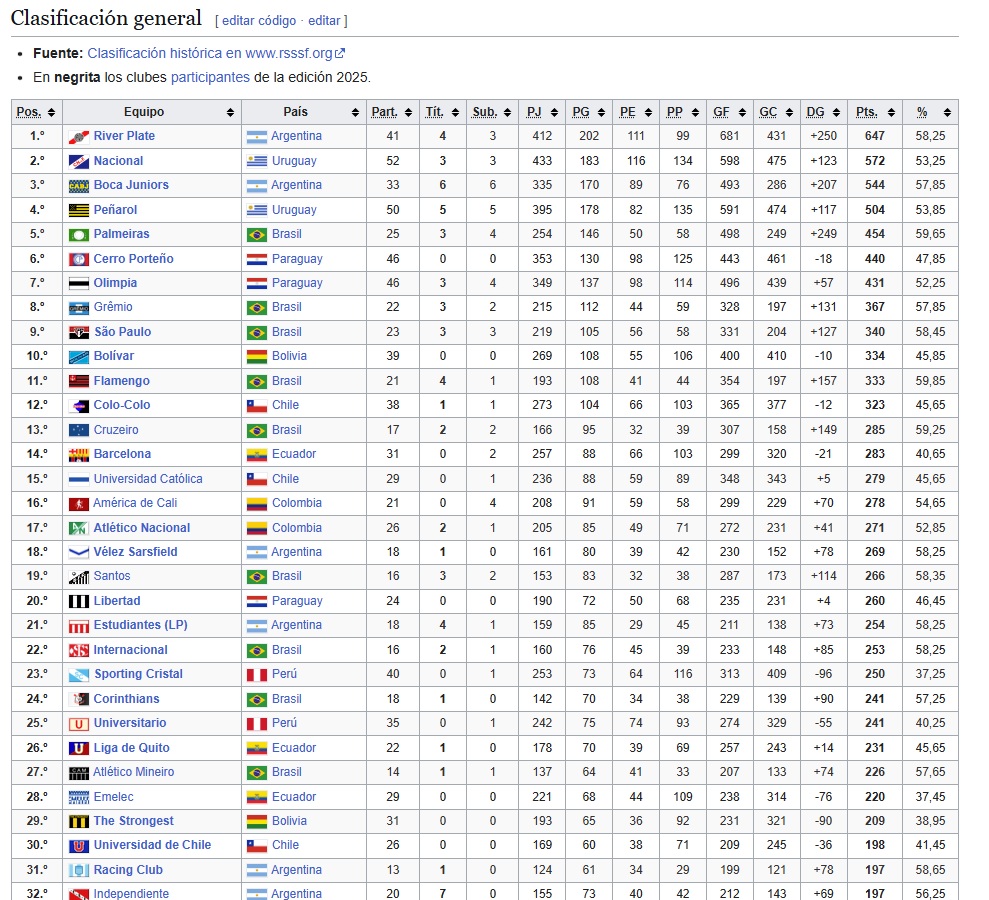Open Paraguay link in Libertad row
Image resolution: width=989 pixels, height=900 pixels.
(297, 602)
